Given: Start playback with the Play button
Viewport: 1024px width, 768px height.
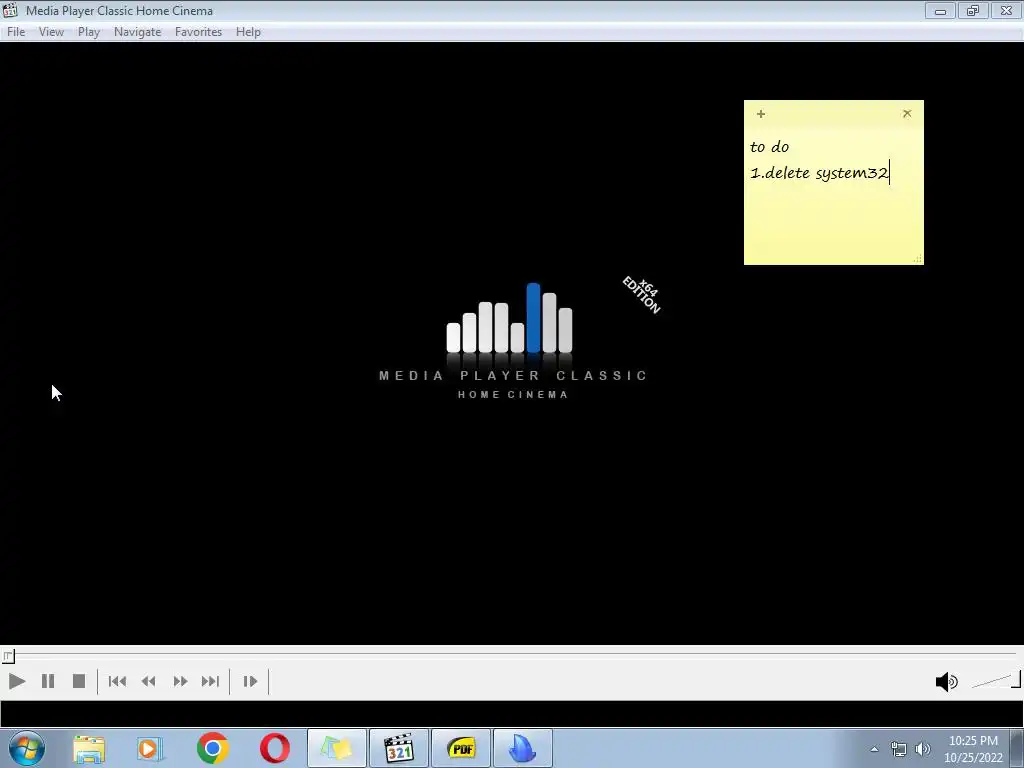Looking at the screenshot, I should point(17,681).
